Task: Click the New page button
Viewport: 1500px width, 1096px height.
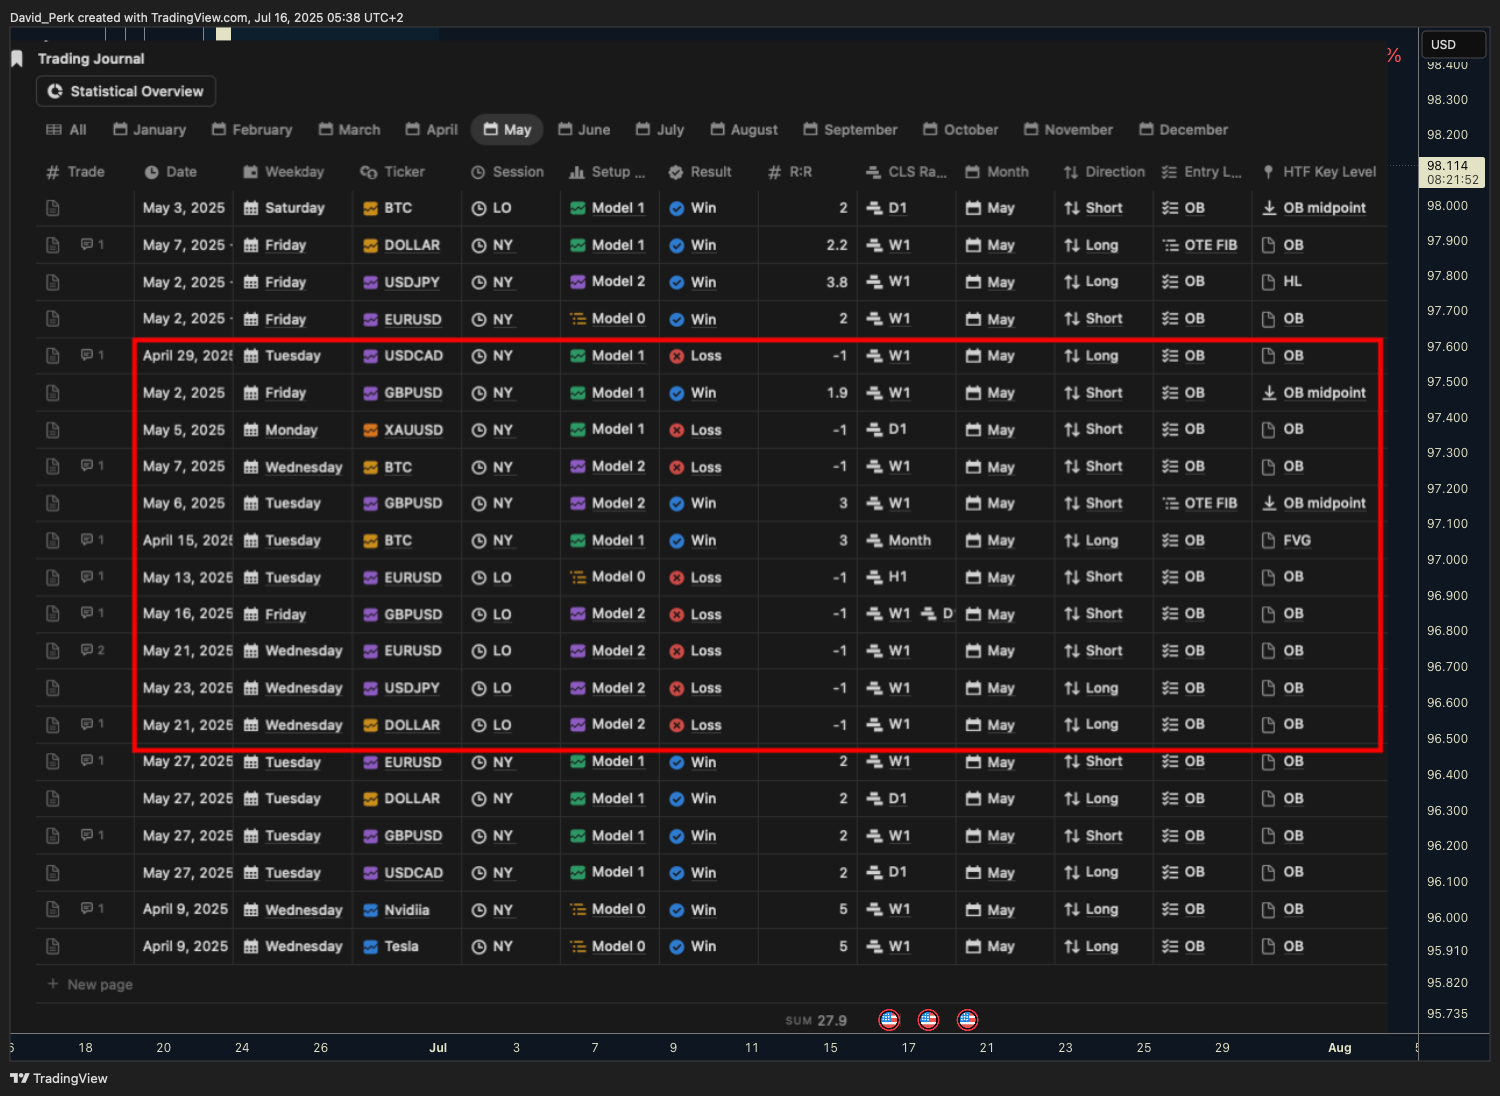Action: pos(90,984)
